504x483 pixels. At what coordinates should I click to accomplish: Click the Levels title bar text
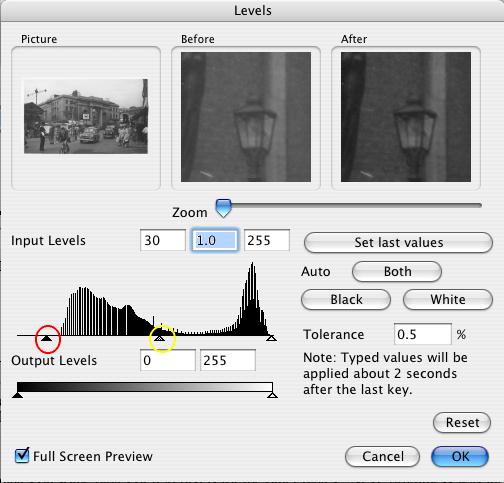click(253, 10)
